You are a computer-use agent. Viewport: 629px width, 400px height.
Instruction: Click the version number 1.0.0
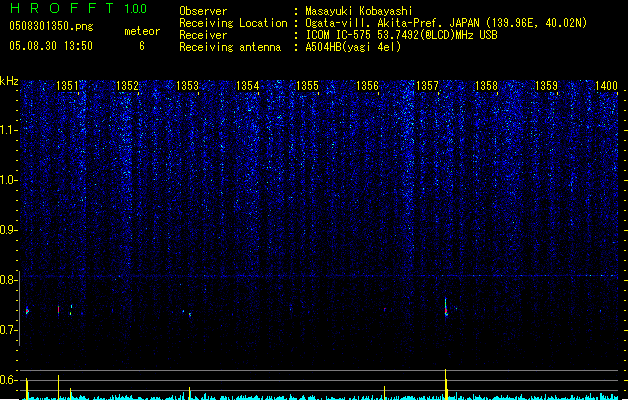(x=136, y=8)
